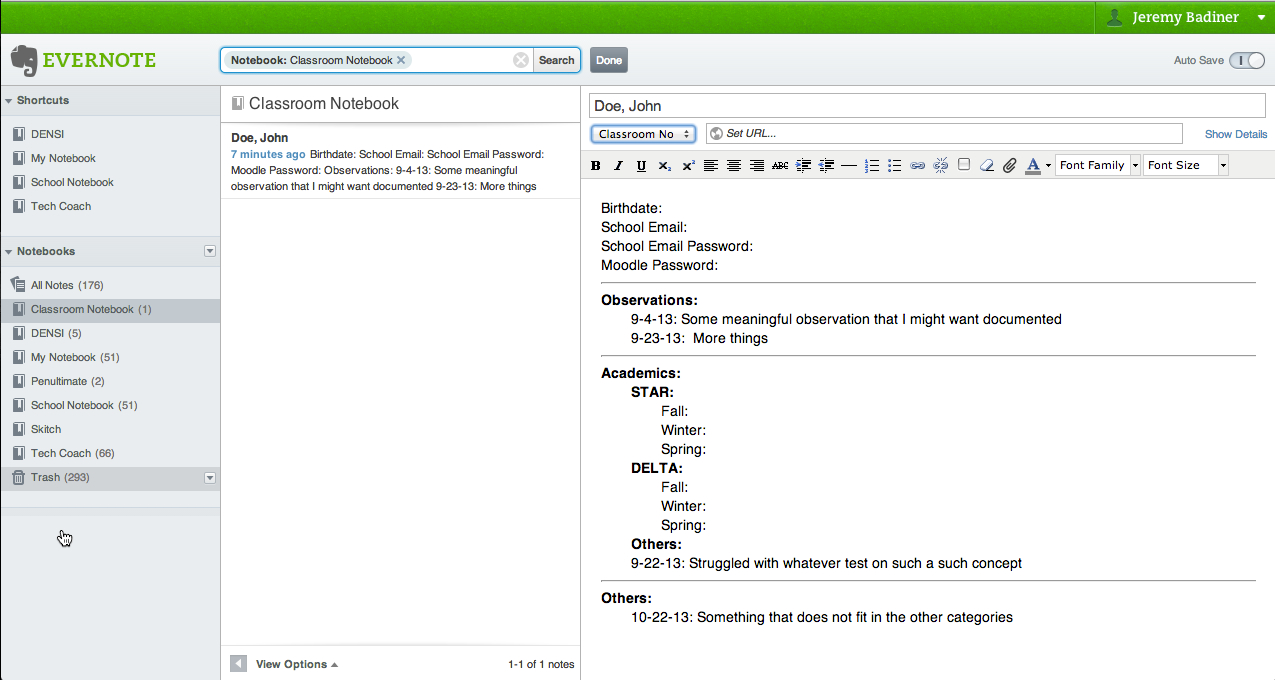
Task: Collapse the Notebooks section
Action: pyautogui.click(x=8, y=251)
